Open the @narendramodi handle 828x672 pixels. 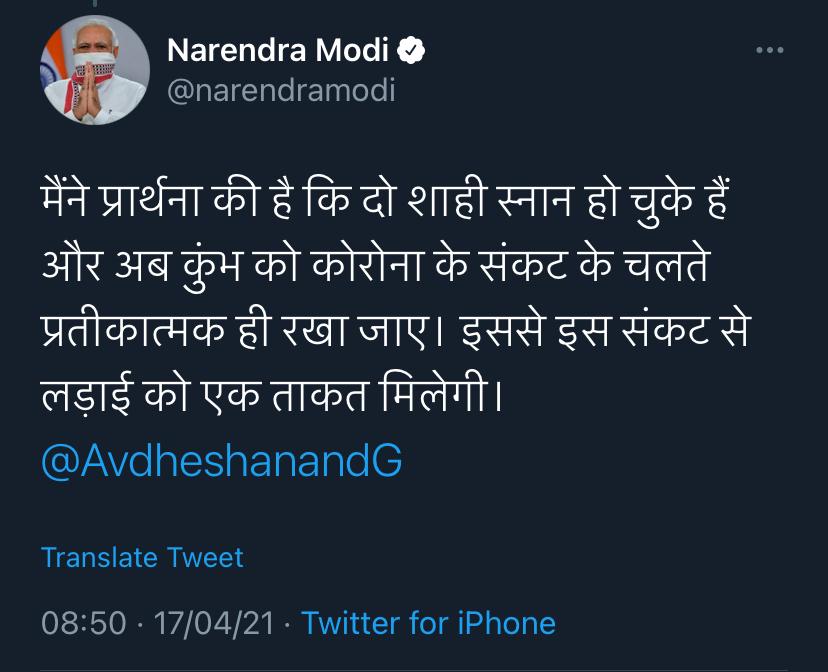tap(281, 91)
